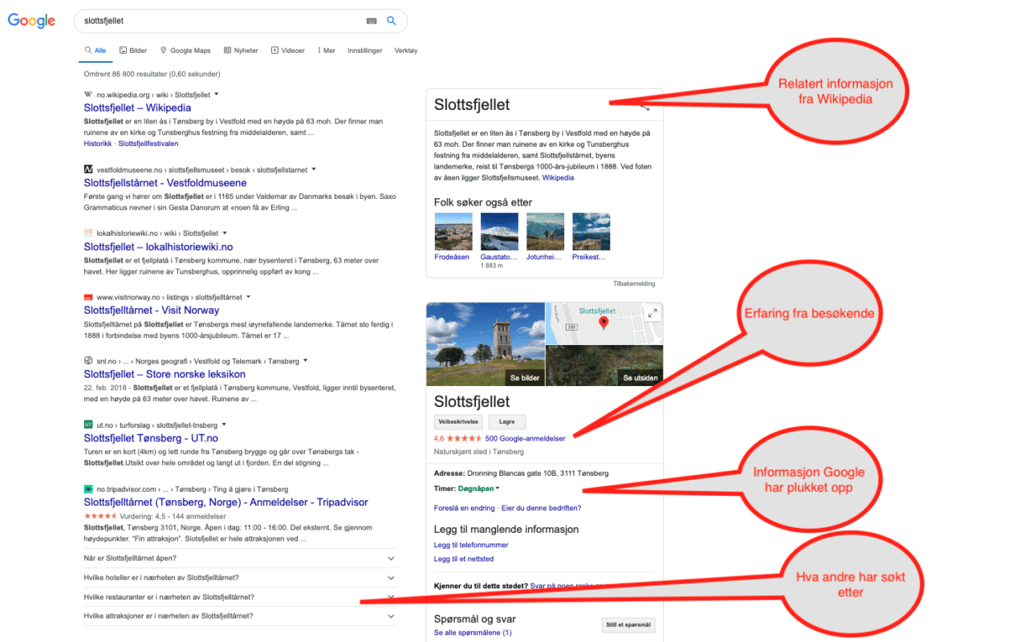Viewport: 1020px width, 642px height.
Task: Expand question about hotels near Slottsfjelltårnet
Action: click(x=239, y=578)
